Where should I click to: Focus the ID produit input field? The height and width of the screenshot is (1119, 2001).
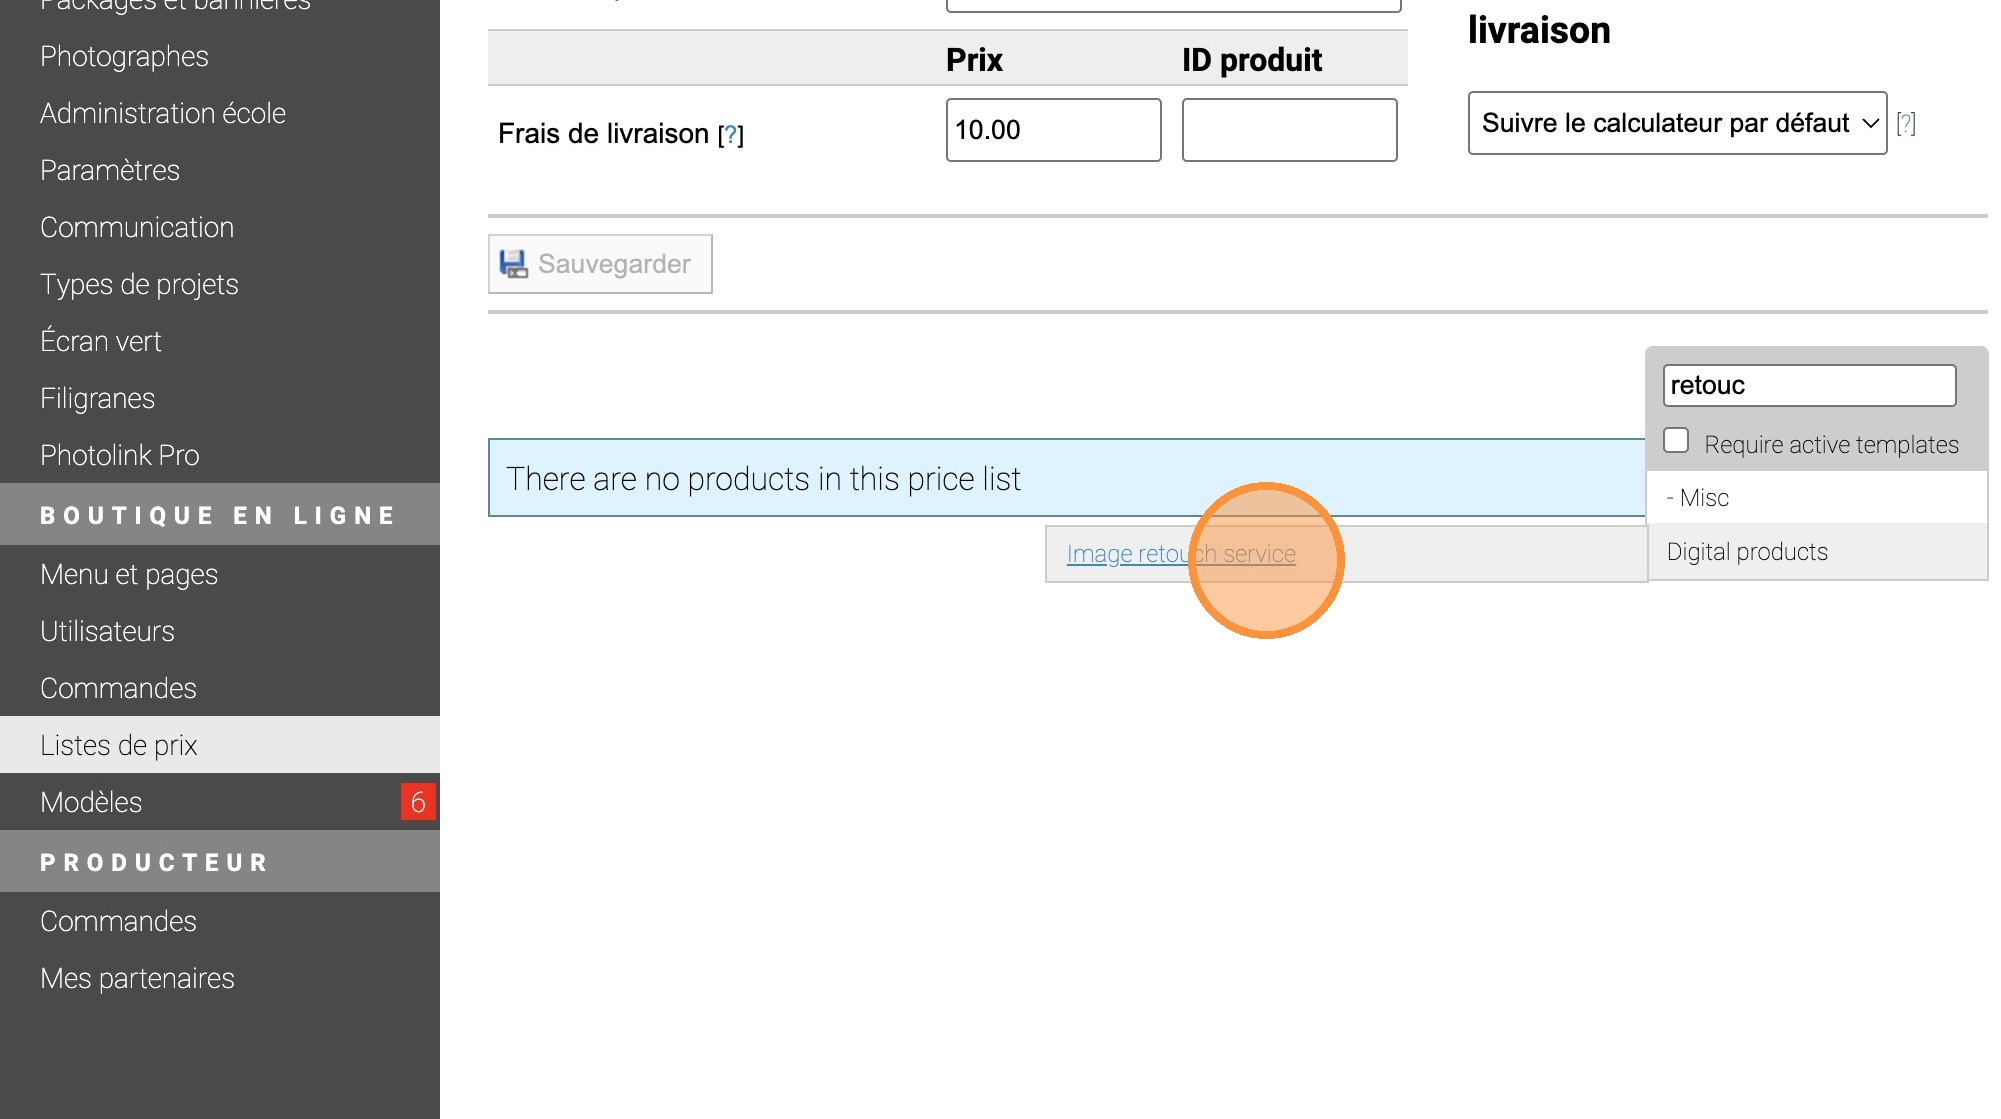click(1289, 130)
